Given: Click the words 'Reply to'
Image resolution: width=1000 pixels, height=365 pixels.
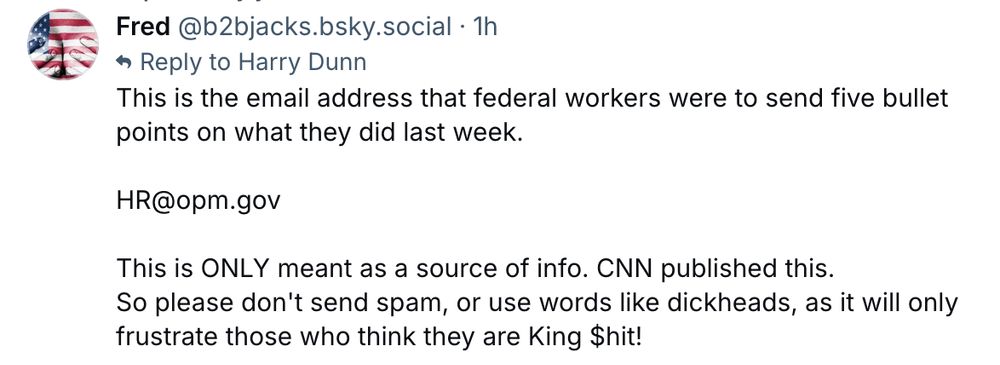Looking at the screenshot, I should 185,63.
